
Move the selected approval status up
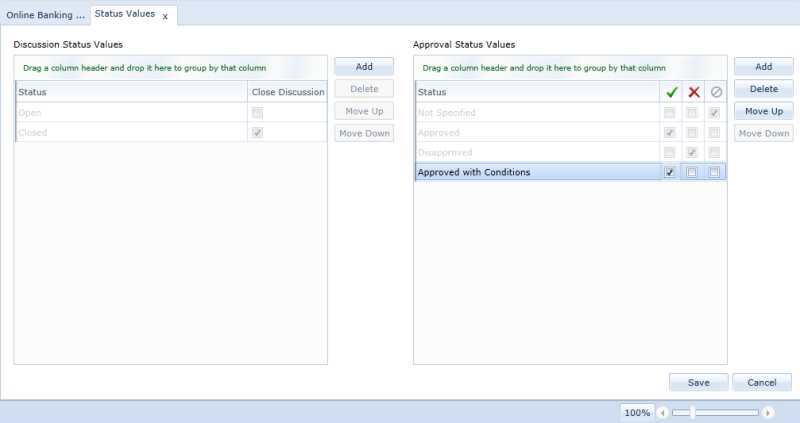pos(763,111)
